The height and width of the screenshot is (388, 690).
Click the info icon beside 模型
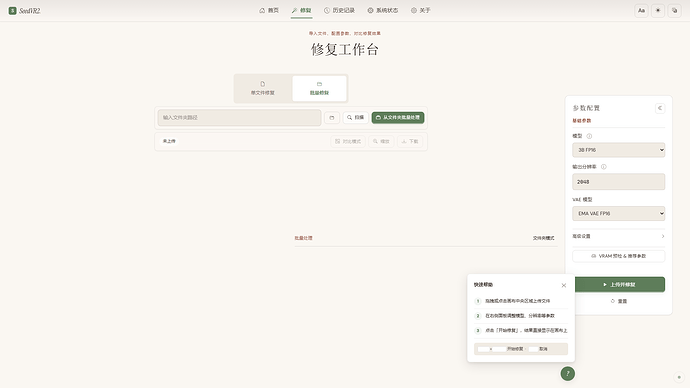click(x=589, y=136)
